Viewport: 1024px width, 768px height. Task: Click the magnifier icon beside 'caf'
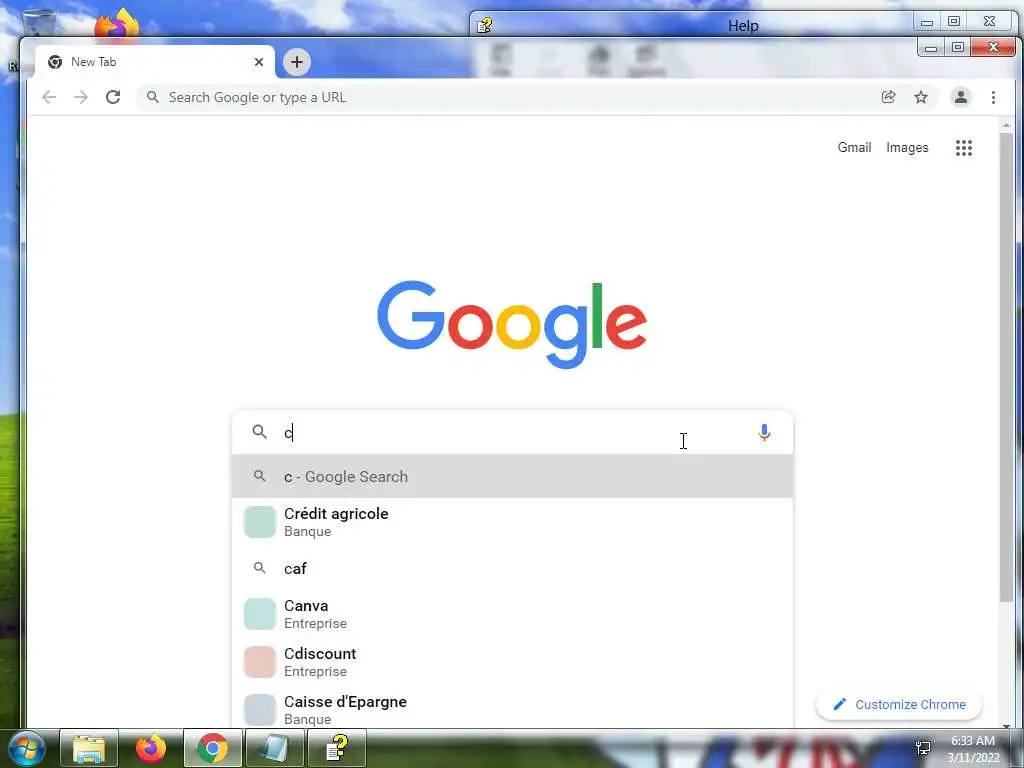[x=260, y=568]
